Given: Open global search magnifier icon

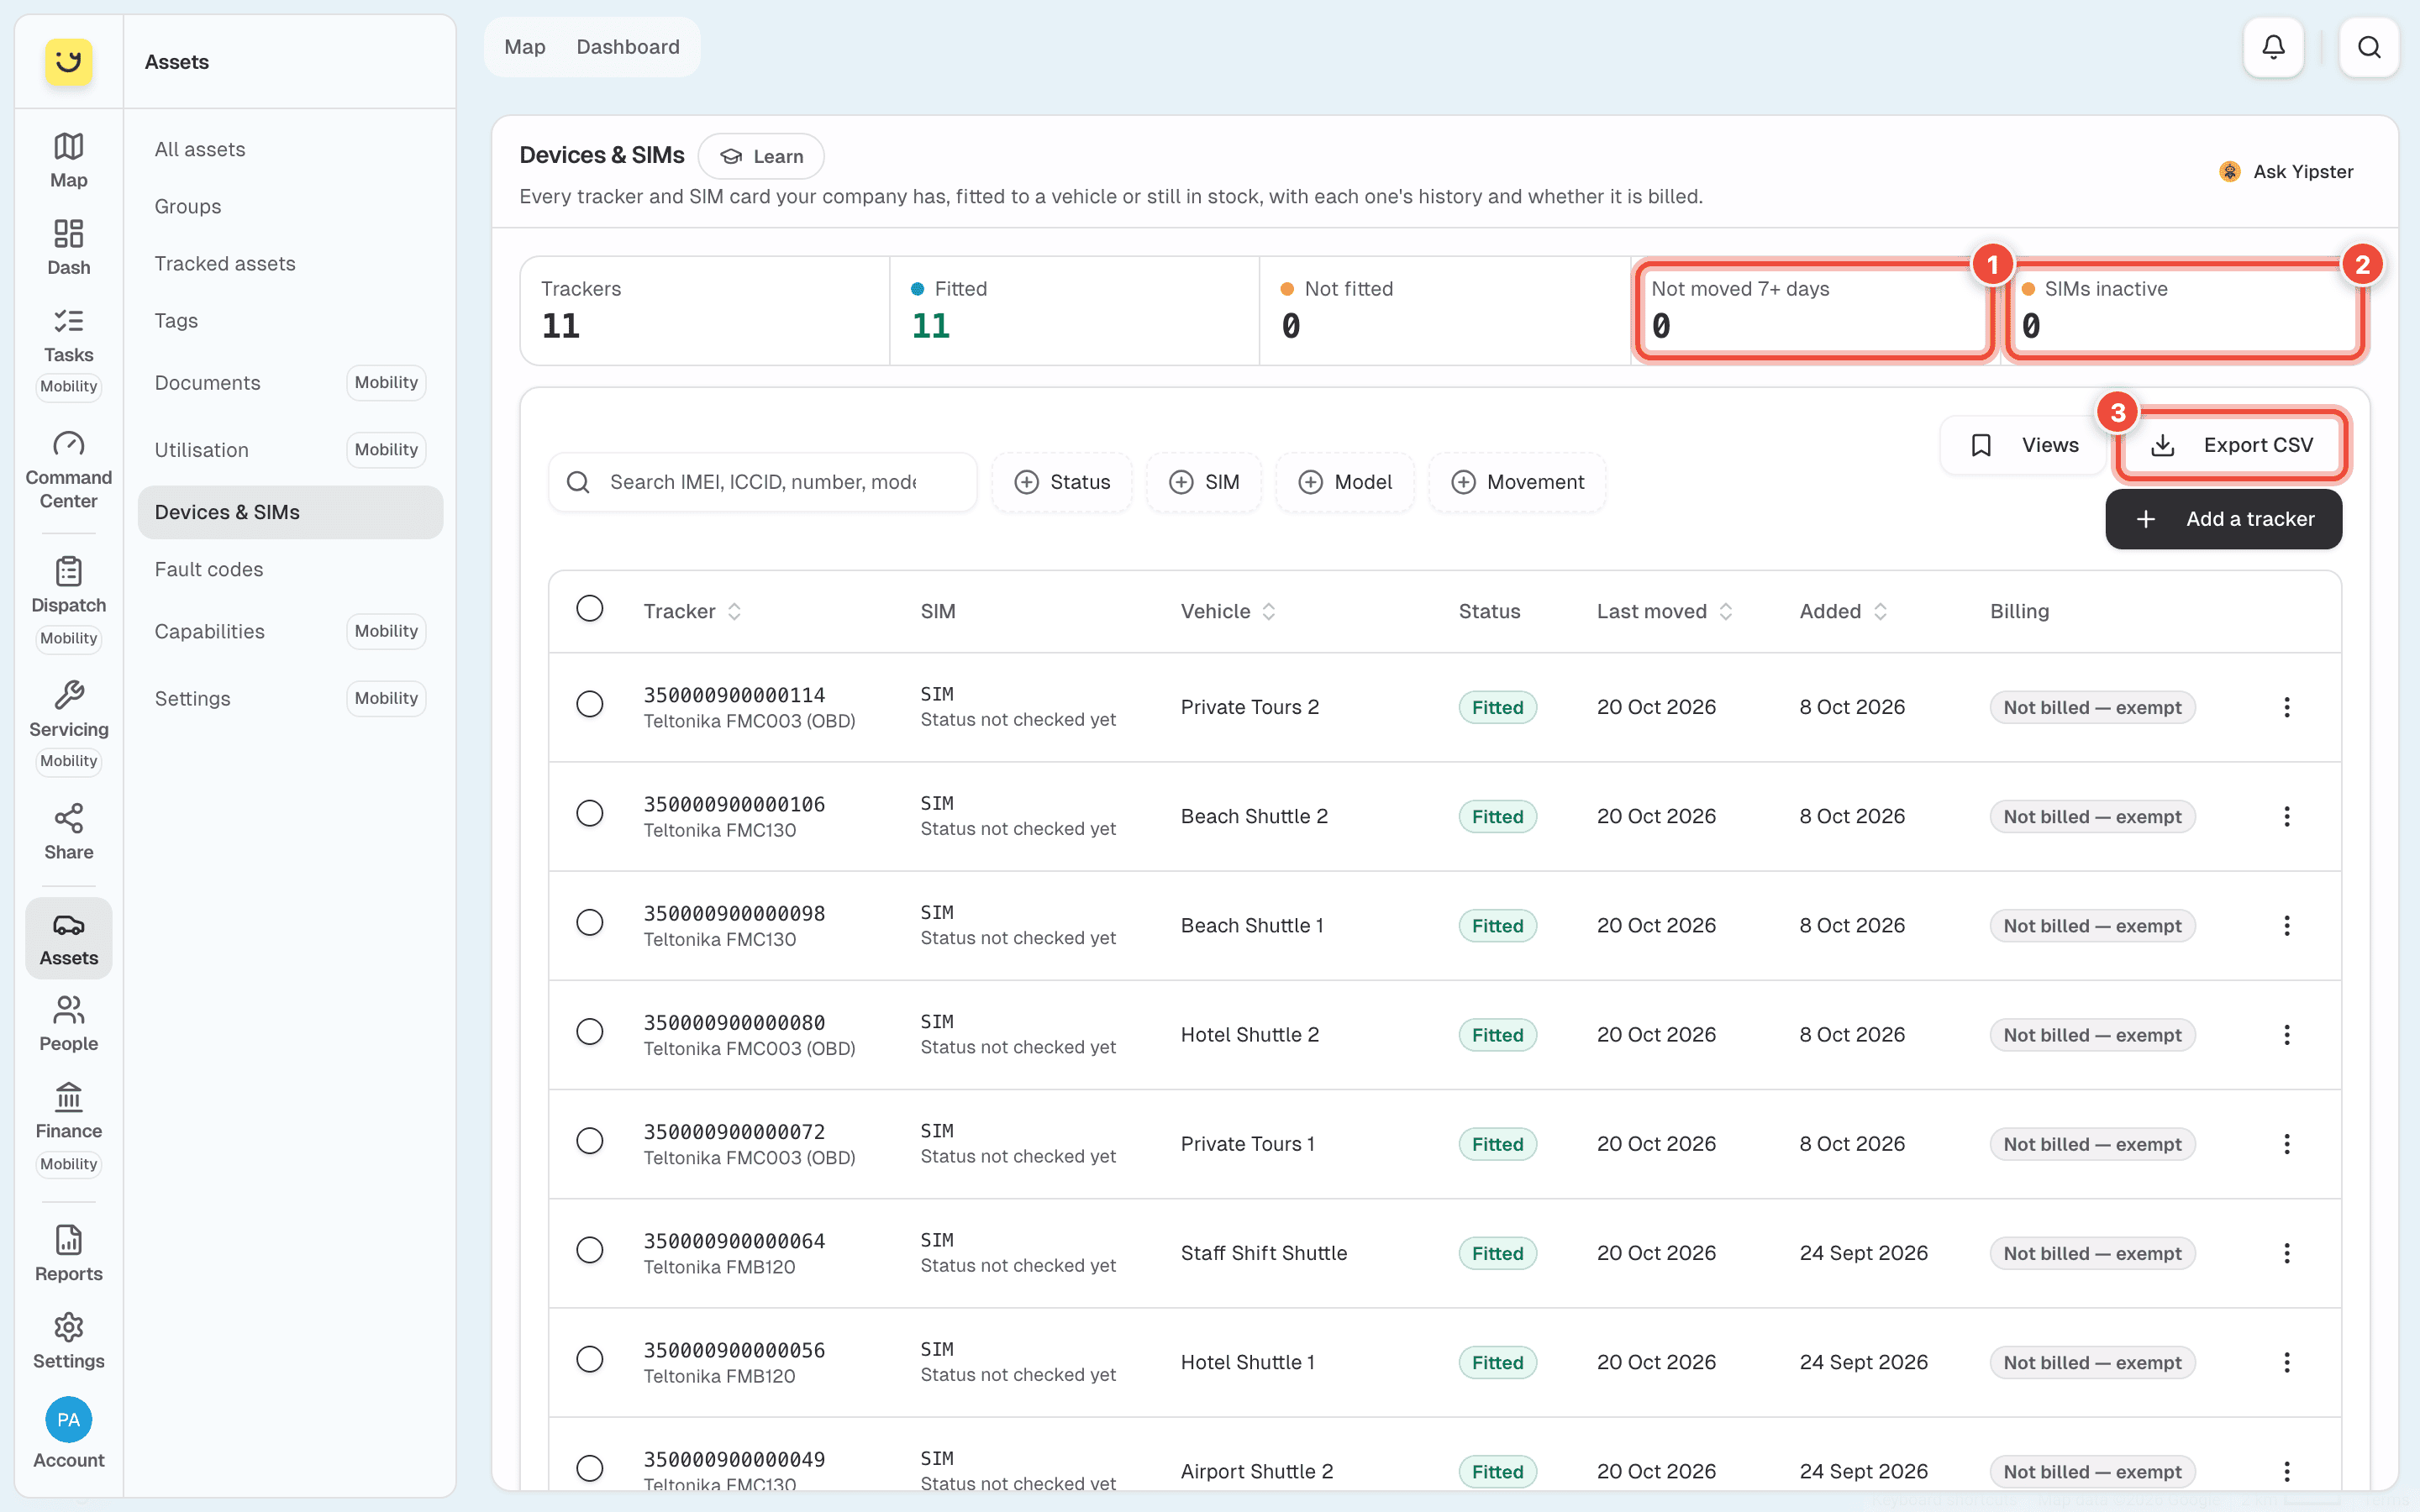Looking at the screenshot, I should point(2369,47).
